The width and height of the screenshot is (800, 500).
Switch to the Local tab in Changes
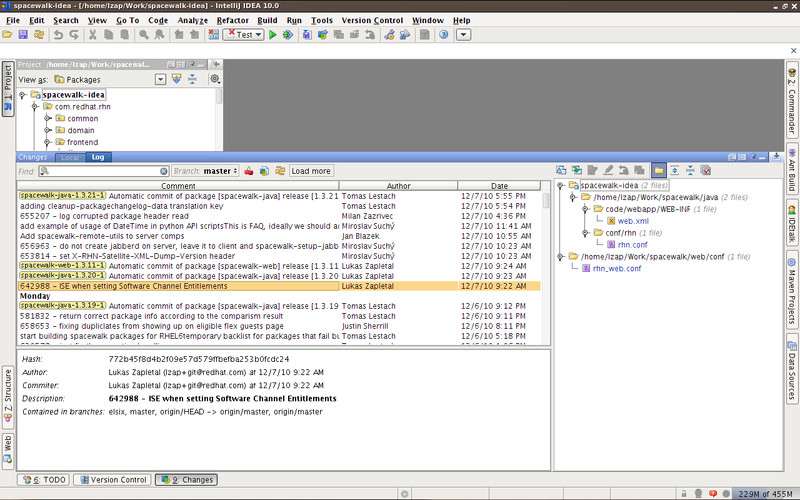pos(70,157)
